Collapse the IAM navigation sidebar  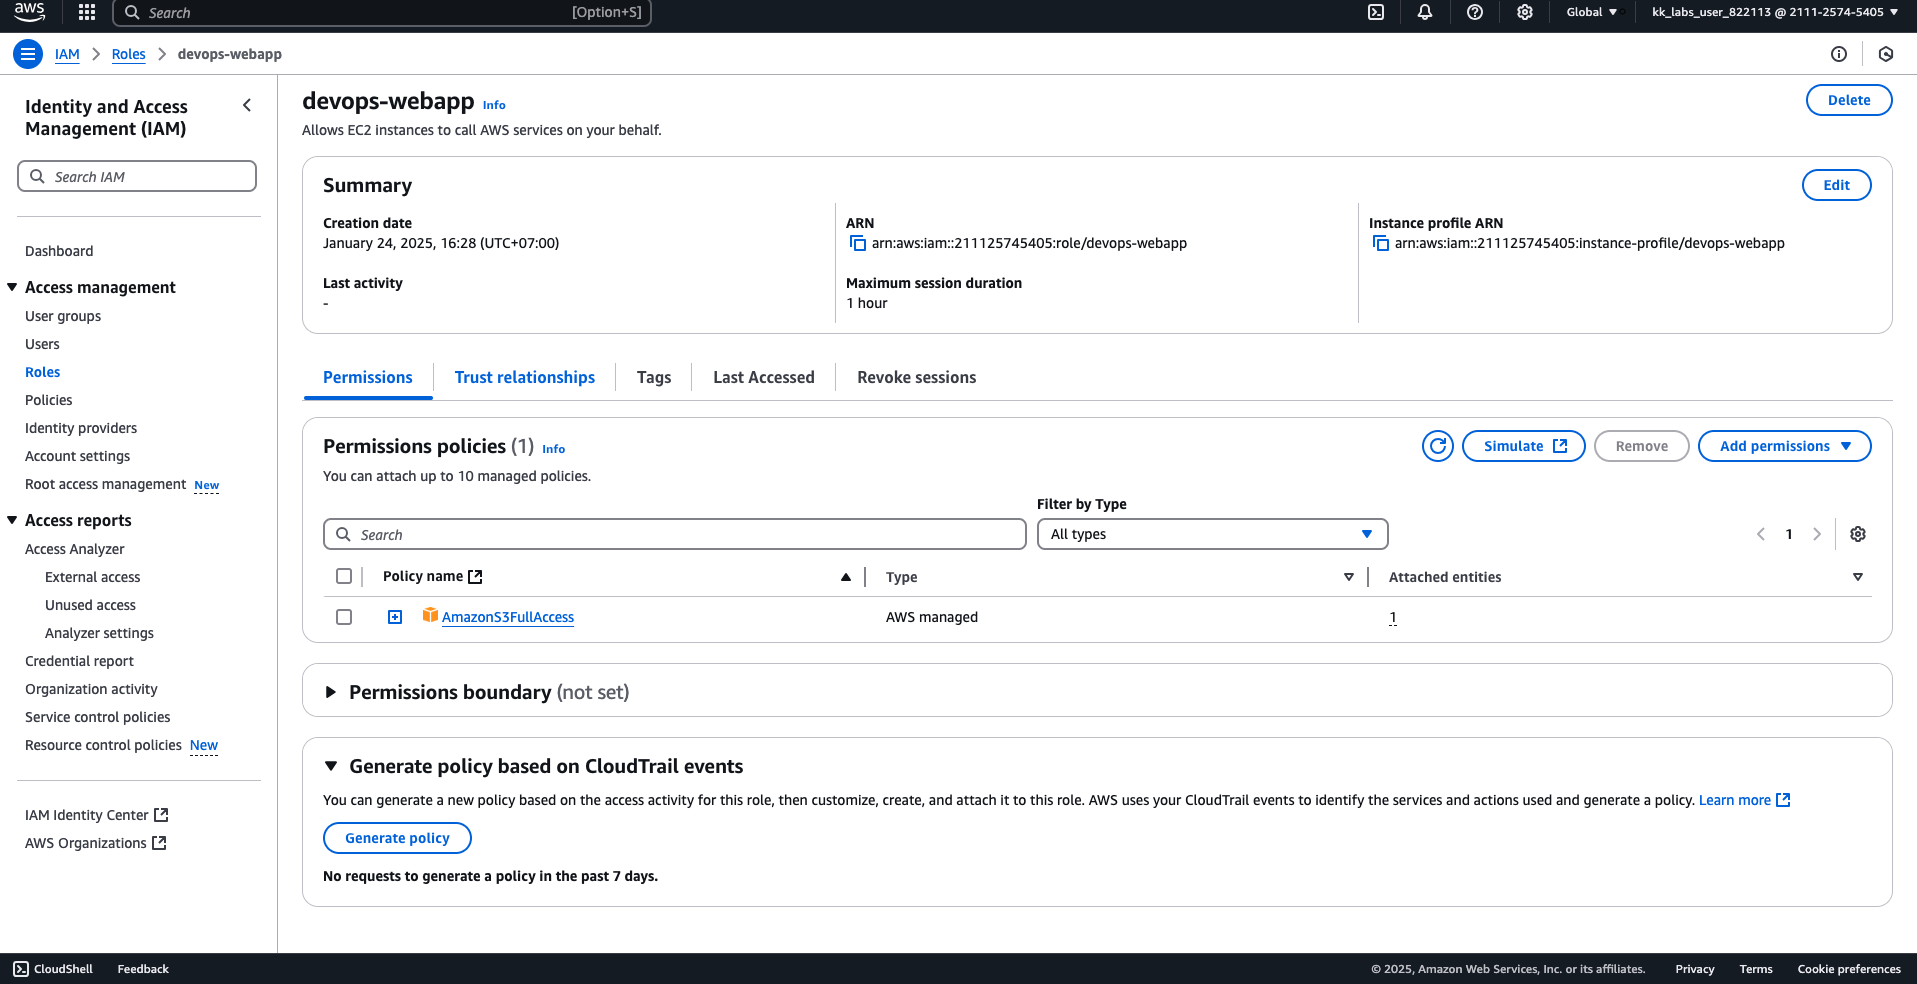[x=247, y=105]
